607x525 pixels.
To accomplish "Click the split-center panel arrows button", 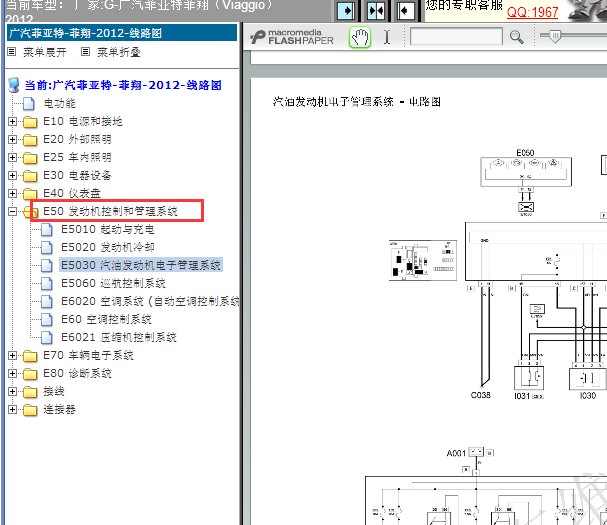I will click(x=376, y=11).
